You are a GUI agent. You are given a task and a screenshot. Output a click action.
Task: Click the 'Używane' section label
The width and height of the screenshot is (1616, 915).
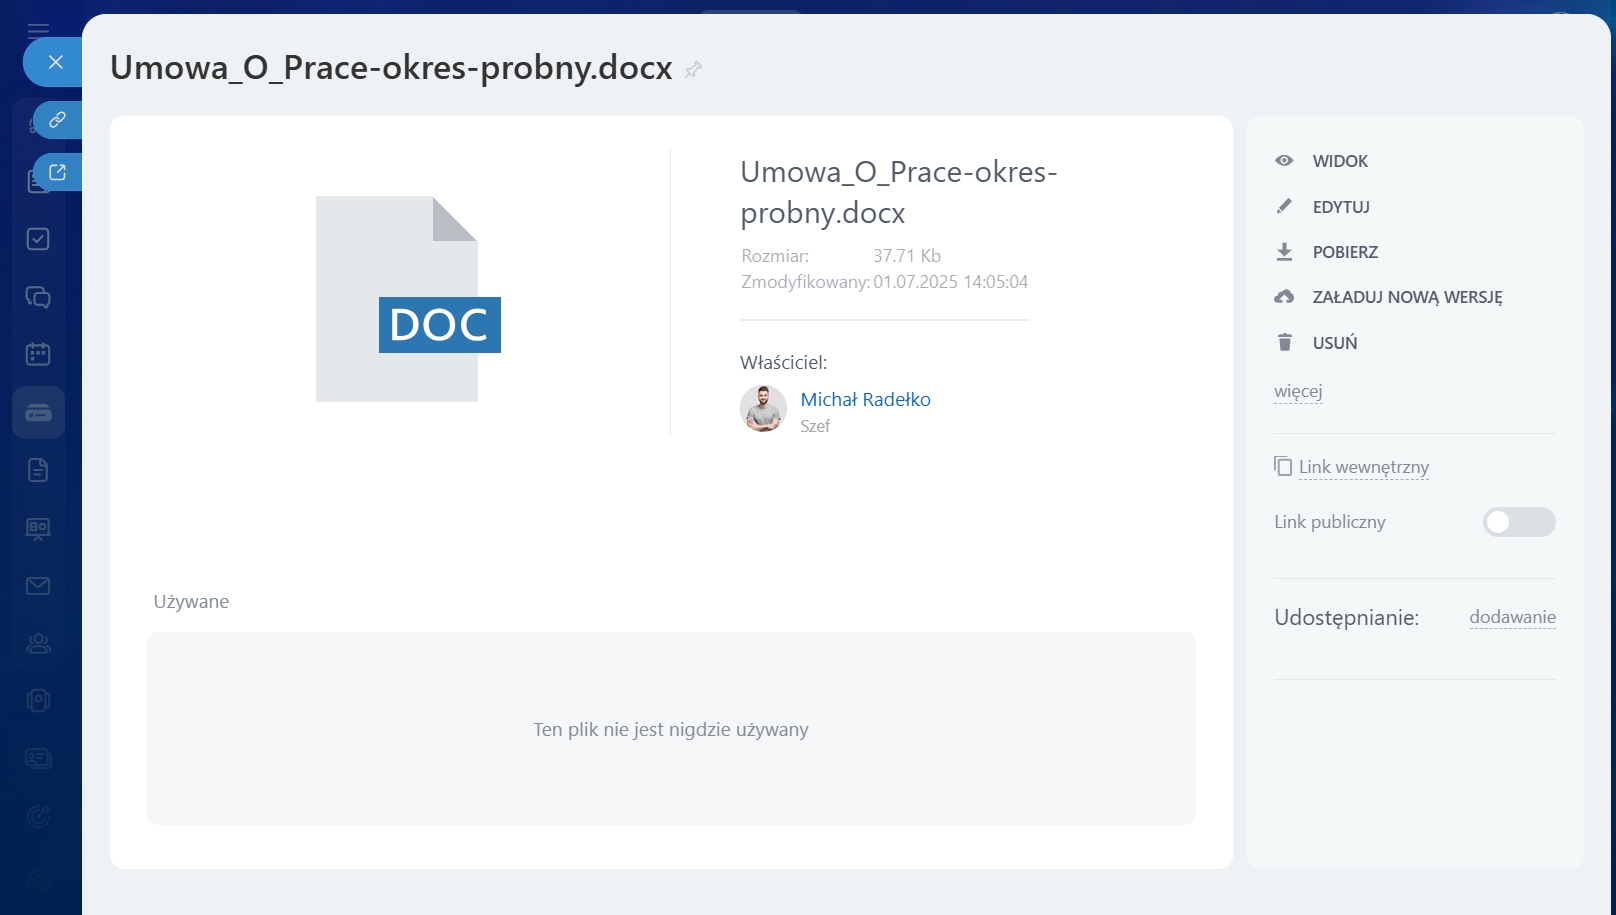click(x=191, y=601)
